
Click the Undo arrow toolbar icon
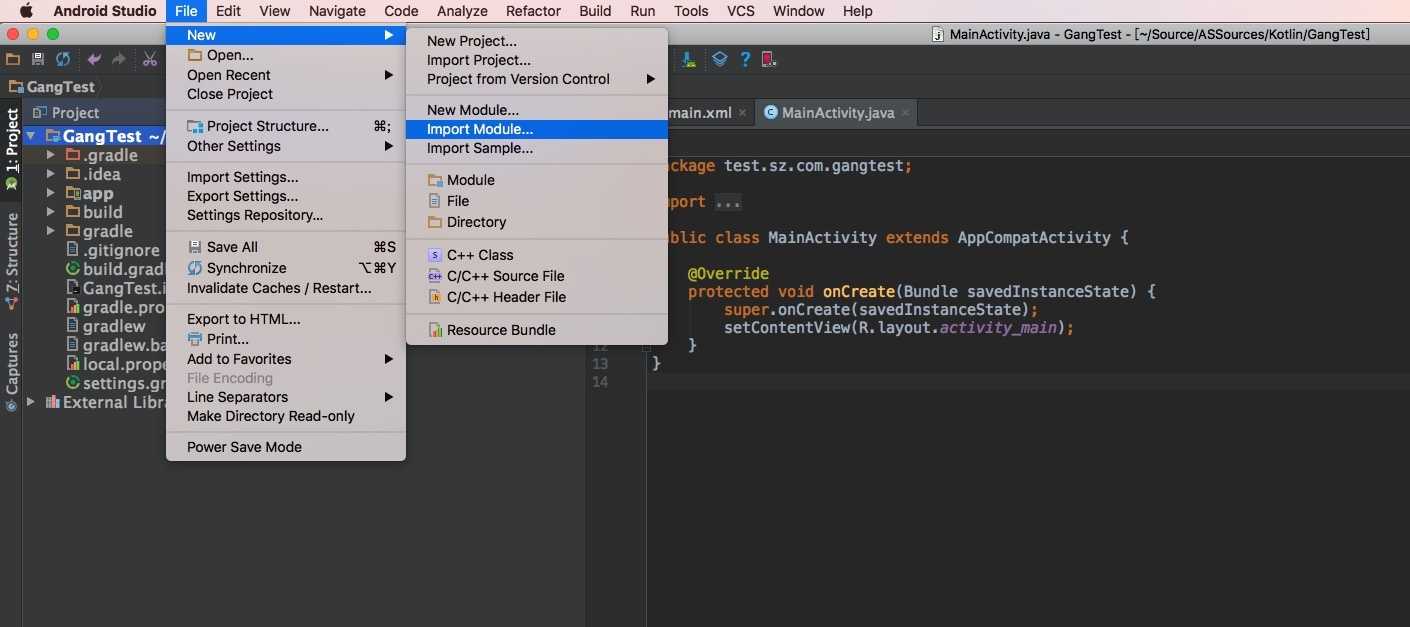pos(94,60)
